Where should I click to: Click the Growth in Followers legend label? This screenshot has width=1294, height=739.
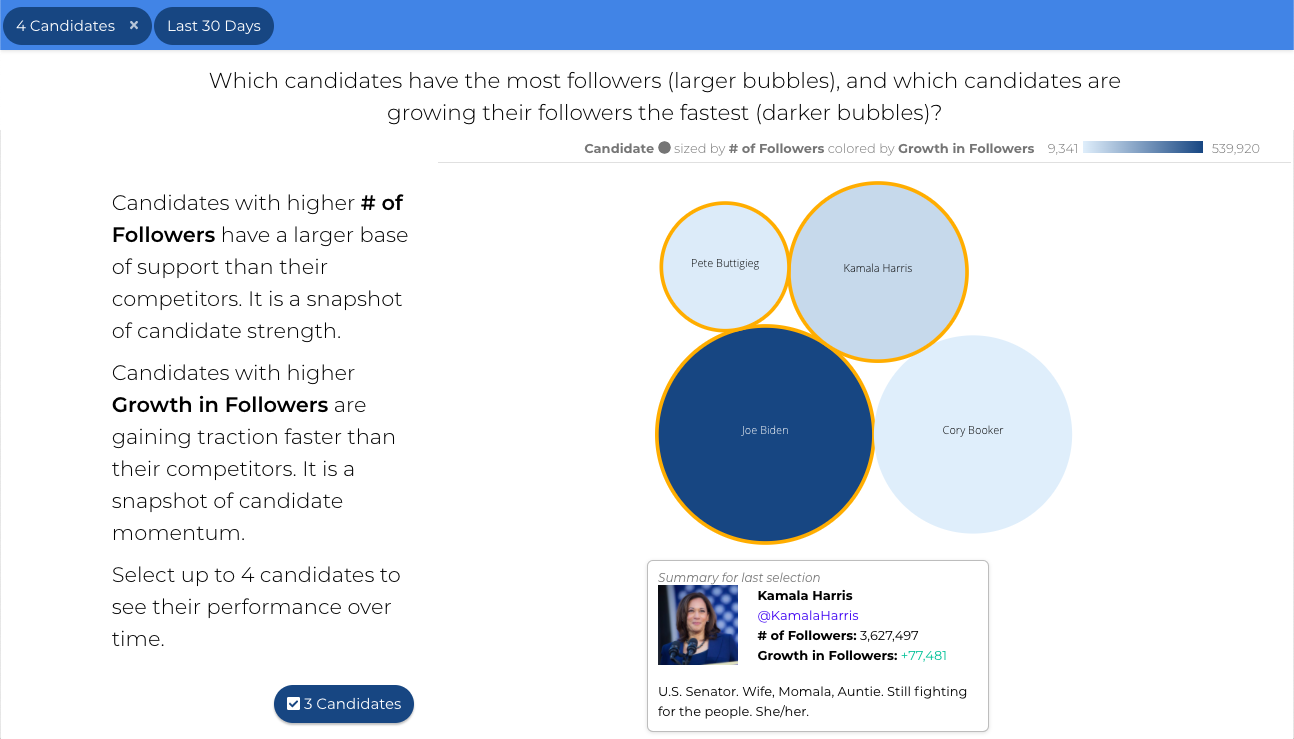click(966, 149)
